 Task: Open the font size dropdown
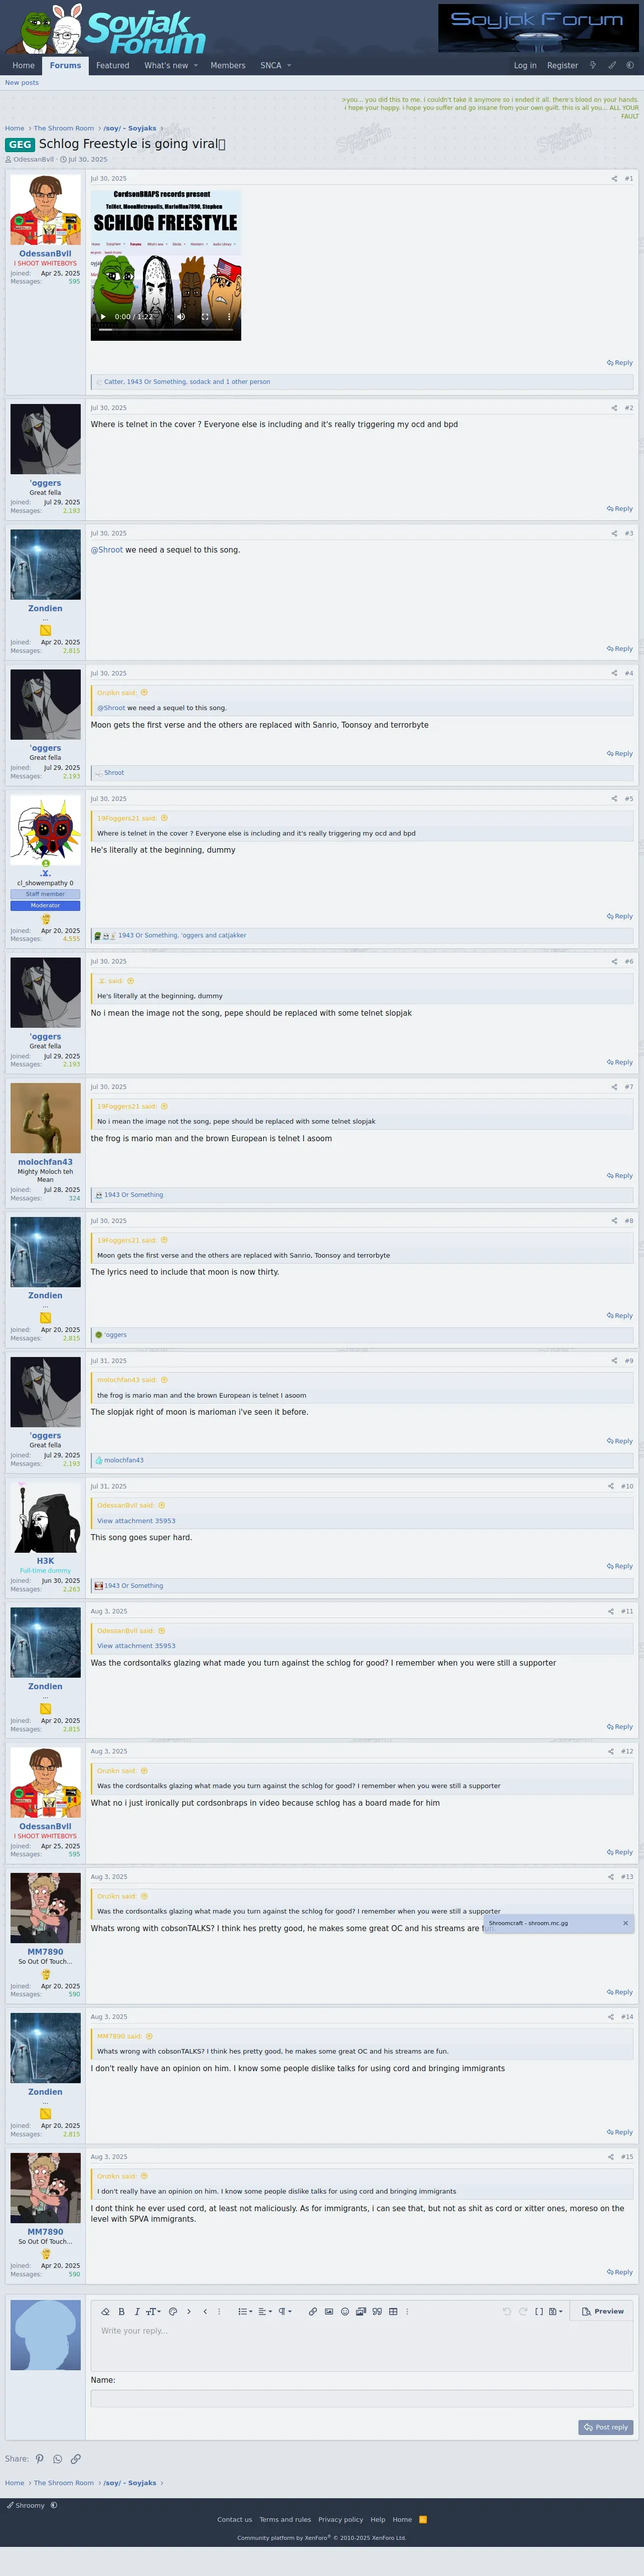[154, 2311]
